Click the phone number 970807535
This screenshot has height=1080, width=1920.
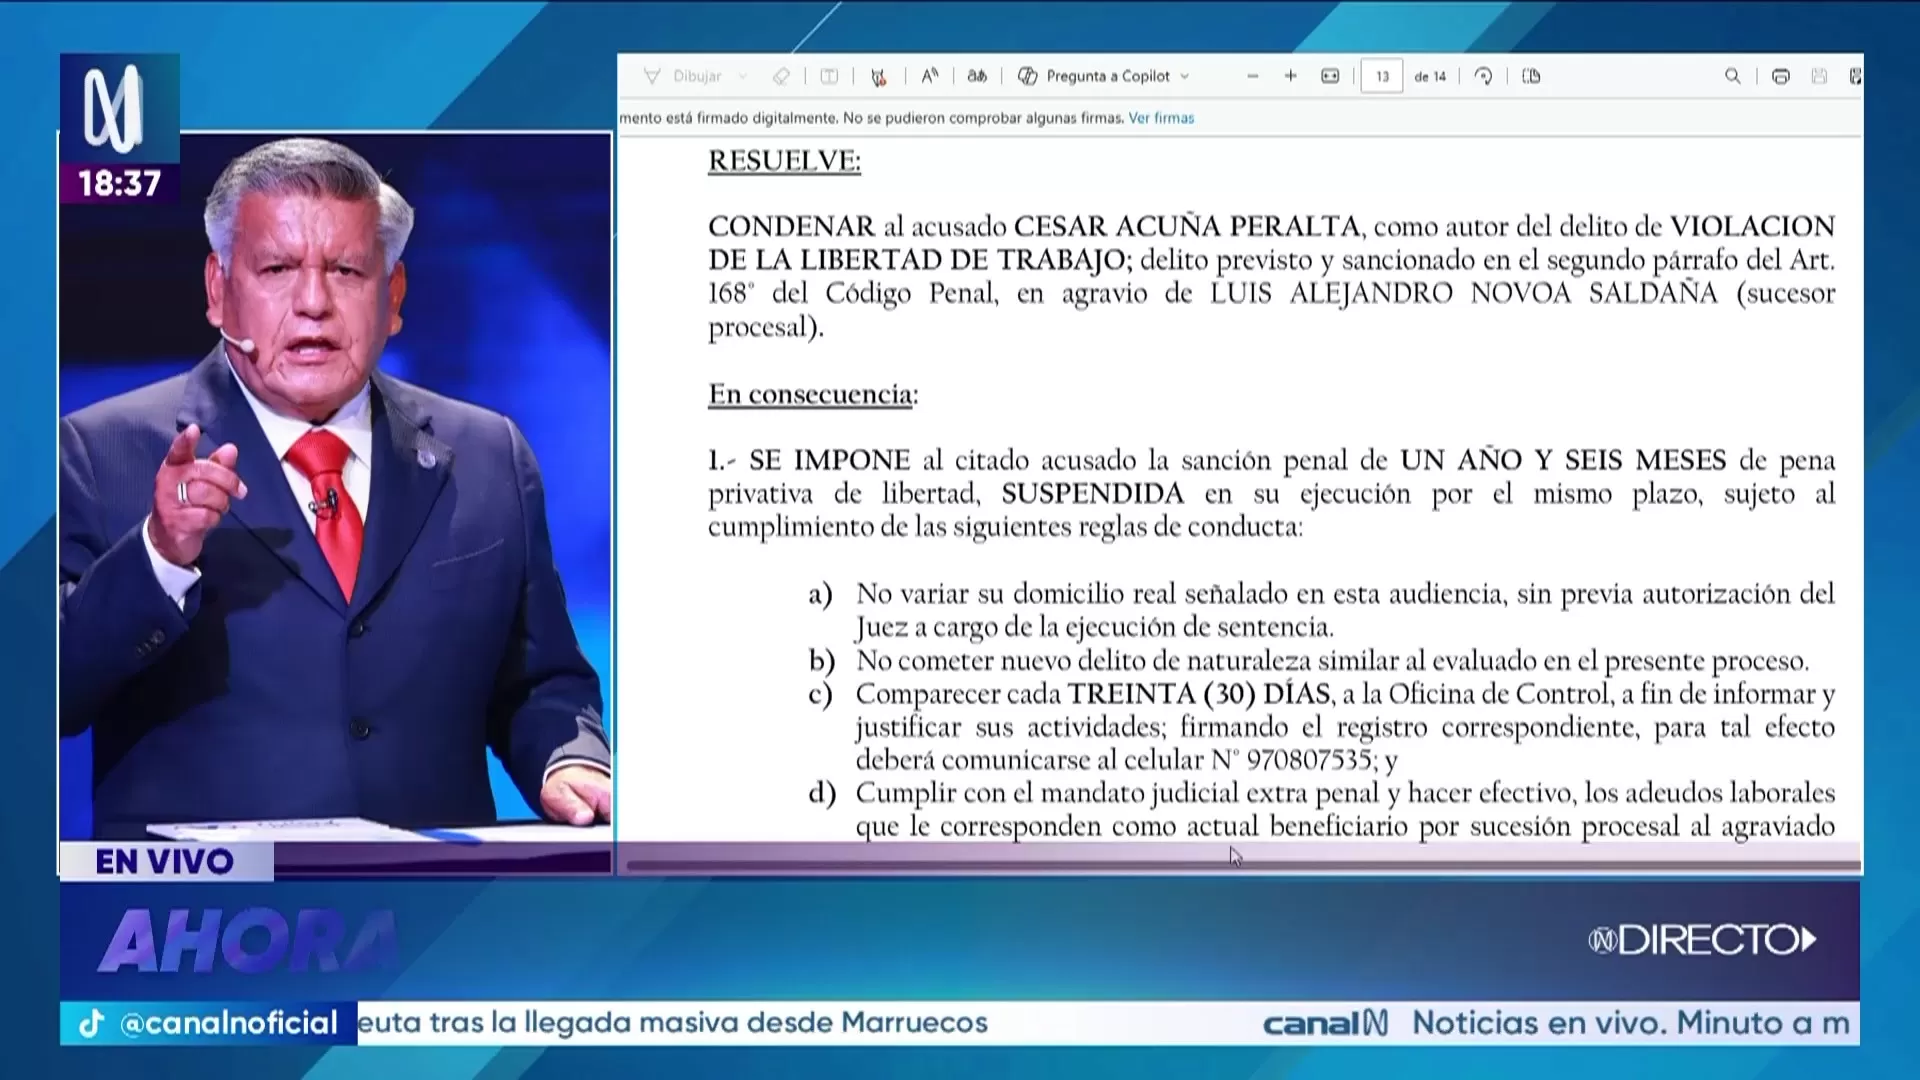click(1309, 760)
